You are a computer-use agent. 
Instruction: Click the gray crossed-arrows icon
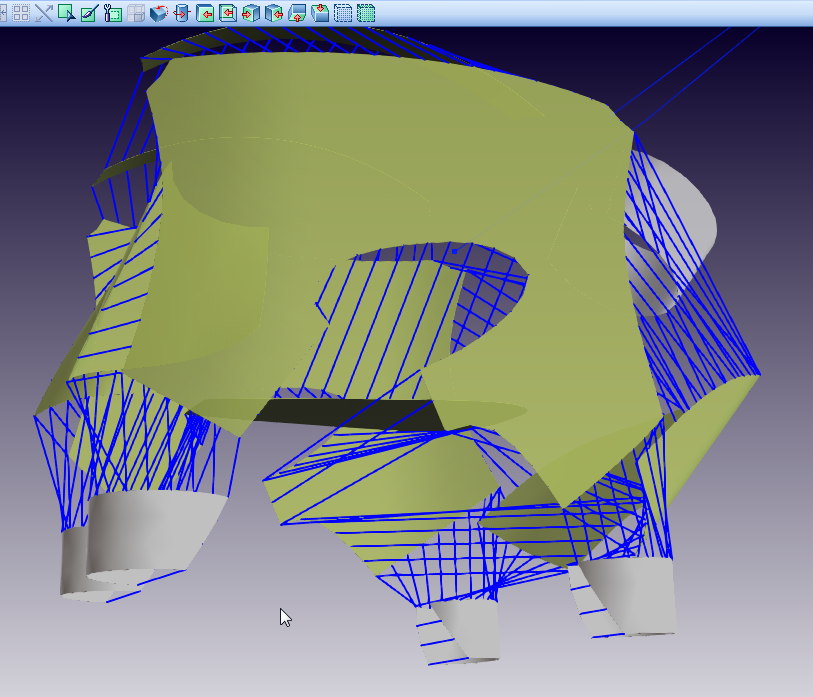[x=44, y=13]
